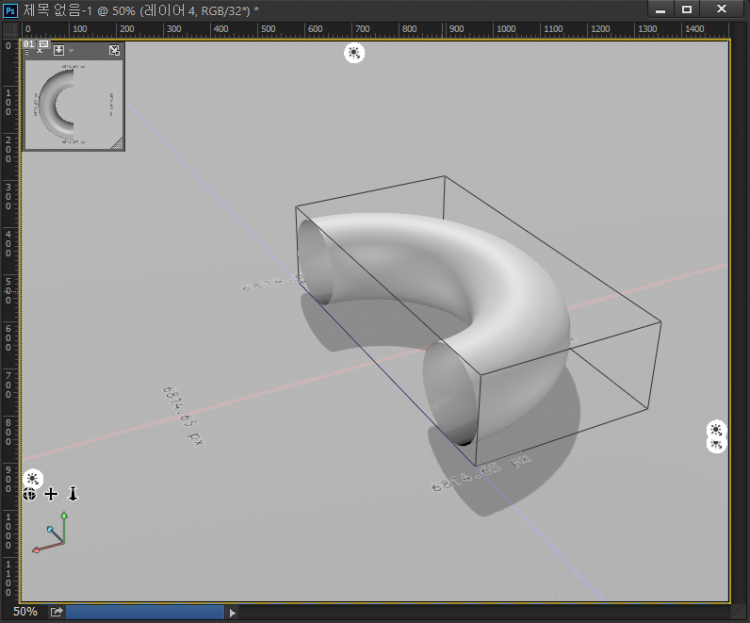
Task: Maximize the document window
Action: 687,9
